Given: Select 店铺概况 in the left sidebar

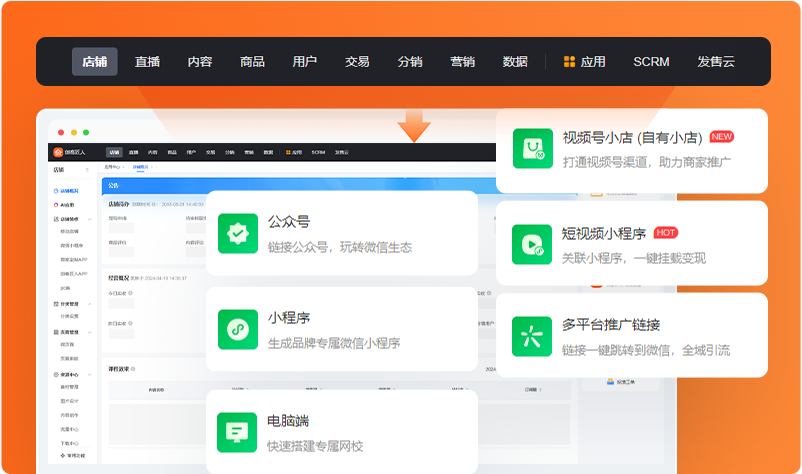Looking at the screenshot, I should point(70,190).
